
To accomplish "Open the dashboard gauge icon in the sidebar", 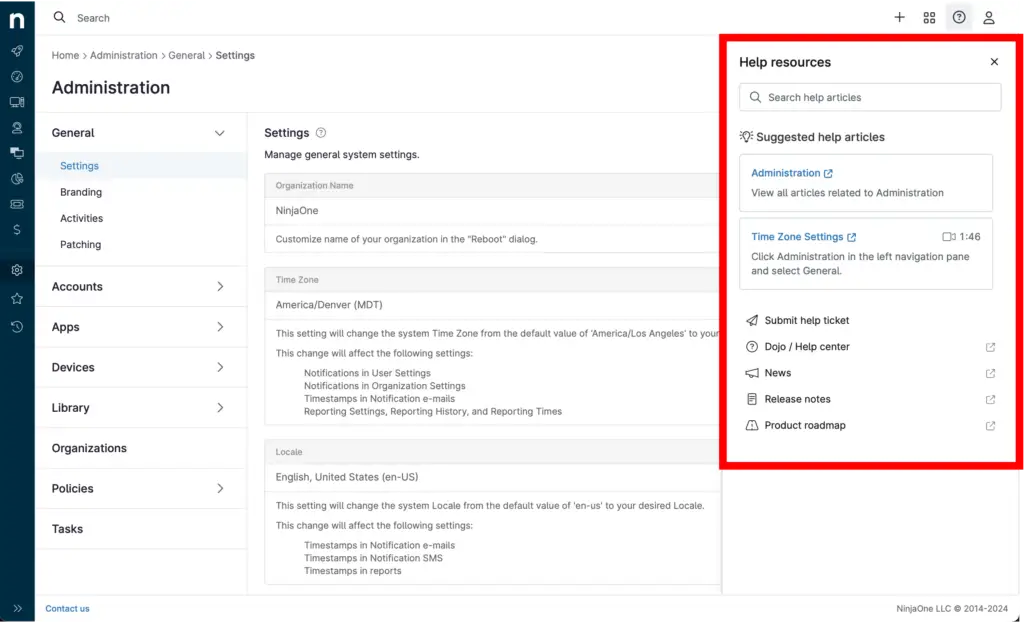I will [x=17, y=76].
